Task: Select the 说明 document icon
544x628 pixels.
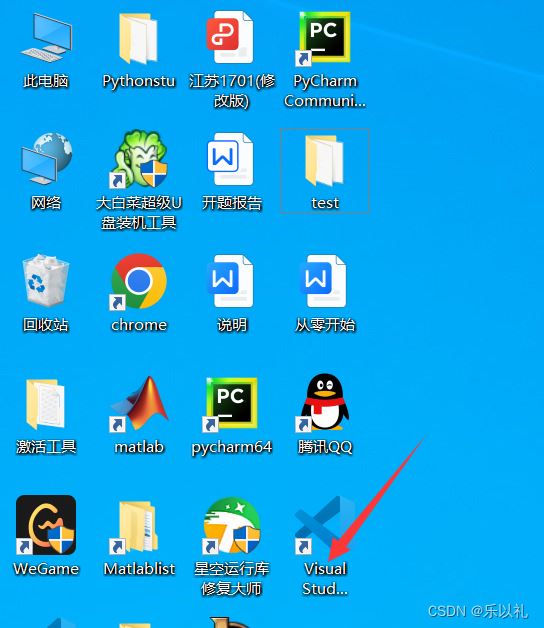Action: [x=230, y=281]
